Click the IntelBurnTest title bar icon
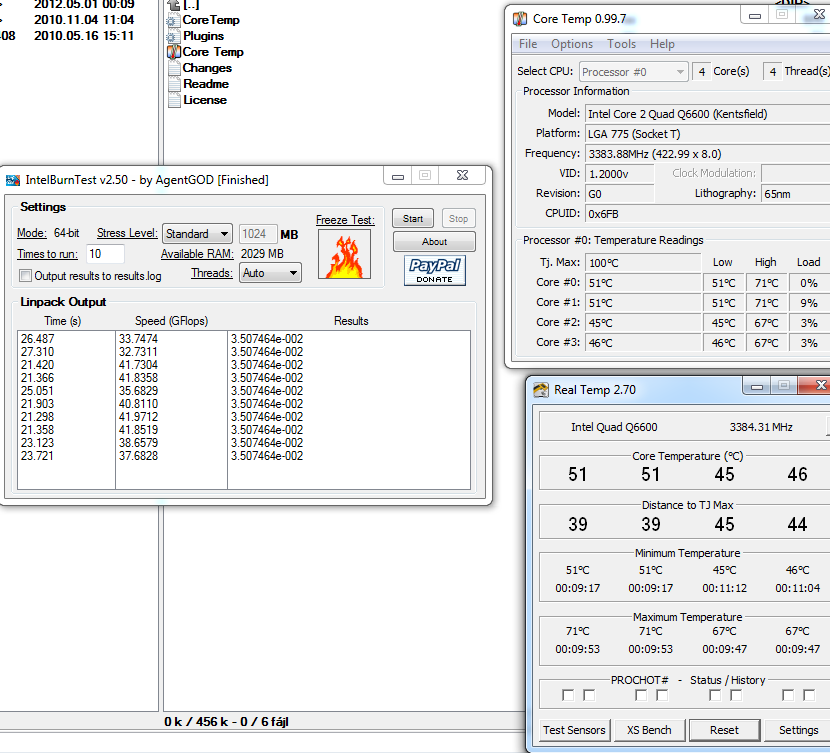 [13, 180]
